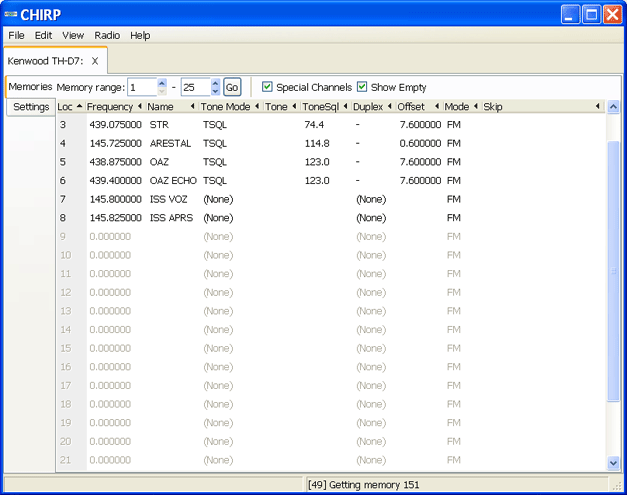Image resolution: width=627 pixels, height=495 pixels.
Task: Click FM mode cell in OAZ ECHO row
Action: click(454, 181)
